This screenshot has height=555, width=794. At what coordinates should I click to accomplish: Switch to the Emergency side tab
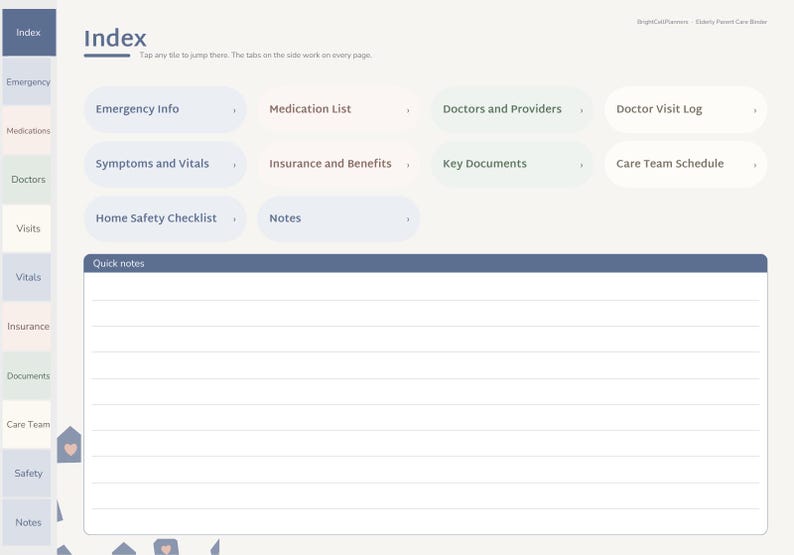(x=27, y=82)
